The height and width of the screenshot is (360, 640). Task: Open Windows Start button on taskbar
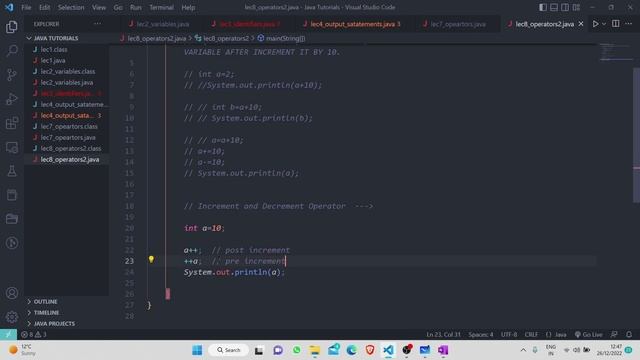coord(197,350)
